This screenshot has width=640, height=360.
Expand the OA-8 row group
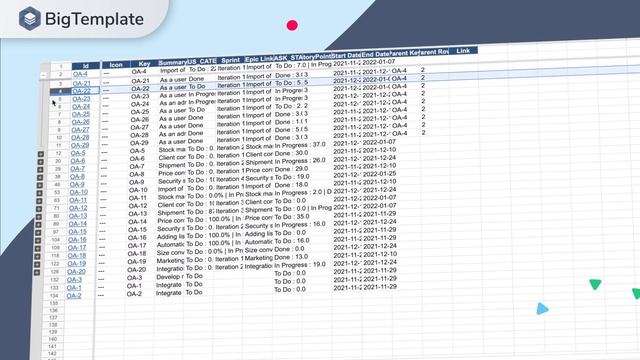click(x=40, y=178)
